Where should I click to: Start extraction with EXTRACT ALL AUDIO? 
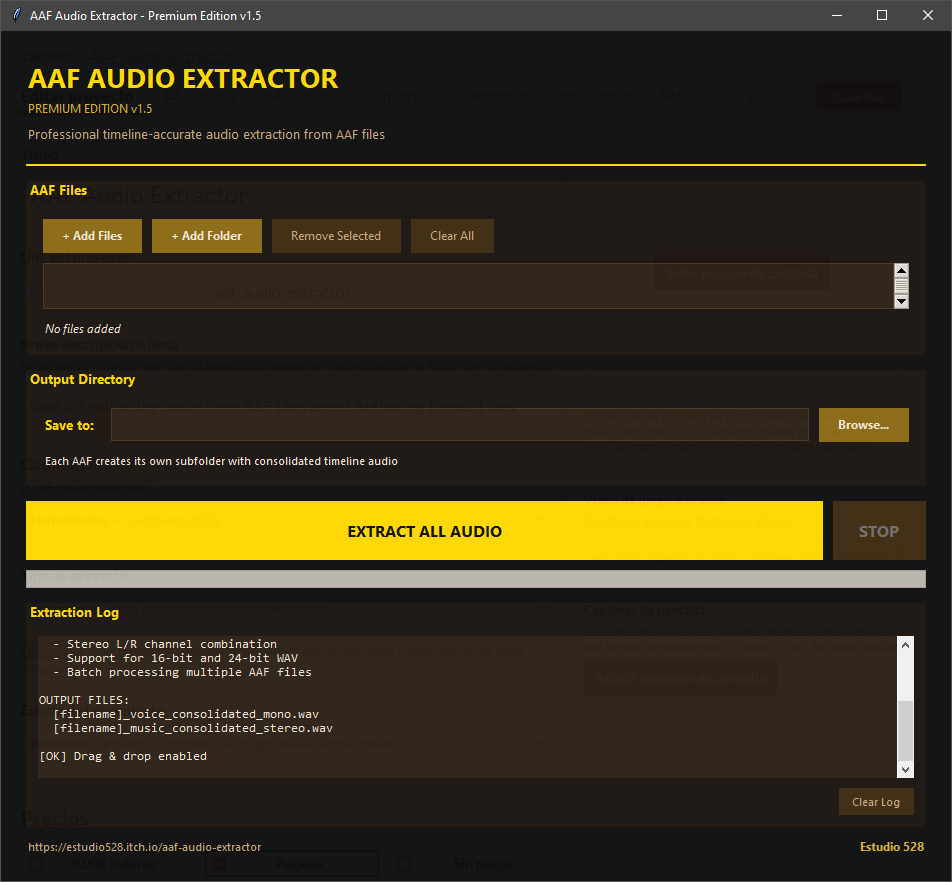coord(424,531)
